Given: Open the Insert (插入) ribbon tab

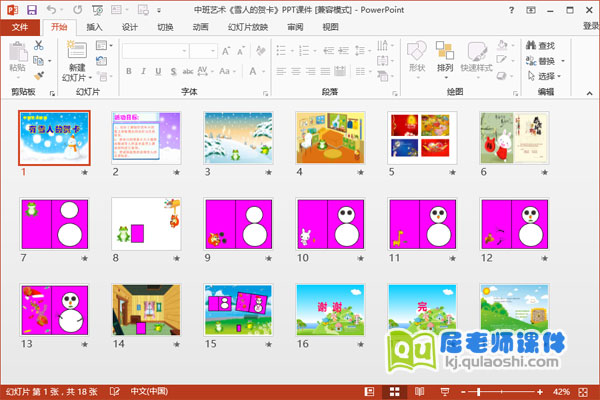Looking at the screenshot, I should (x=94, y=28).
